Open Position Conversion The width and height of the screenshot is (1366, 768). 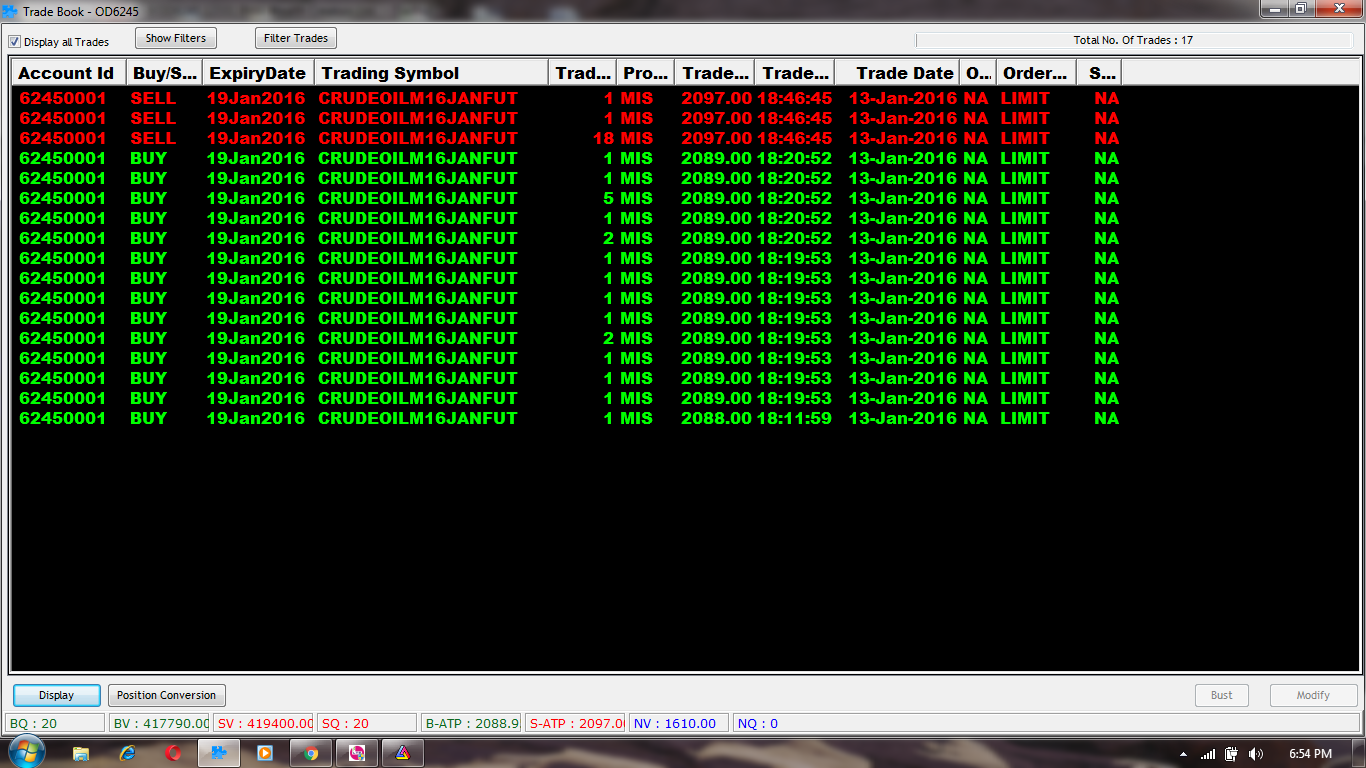pos(166,695)
